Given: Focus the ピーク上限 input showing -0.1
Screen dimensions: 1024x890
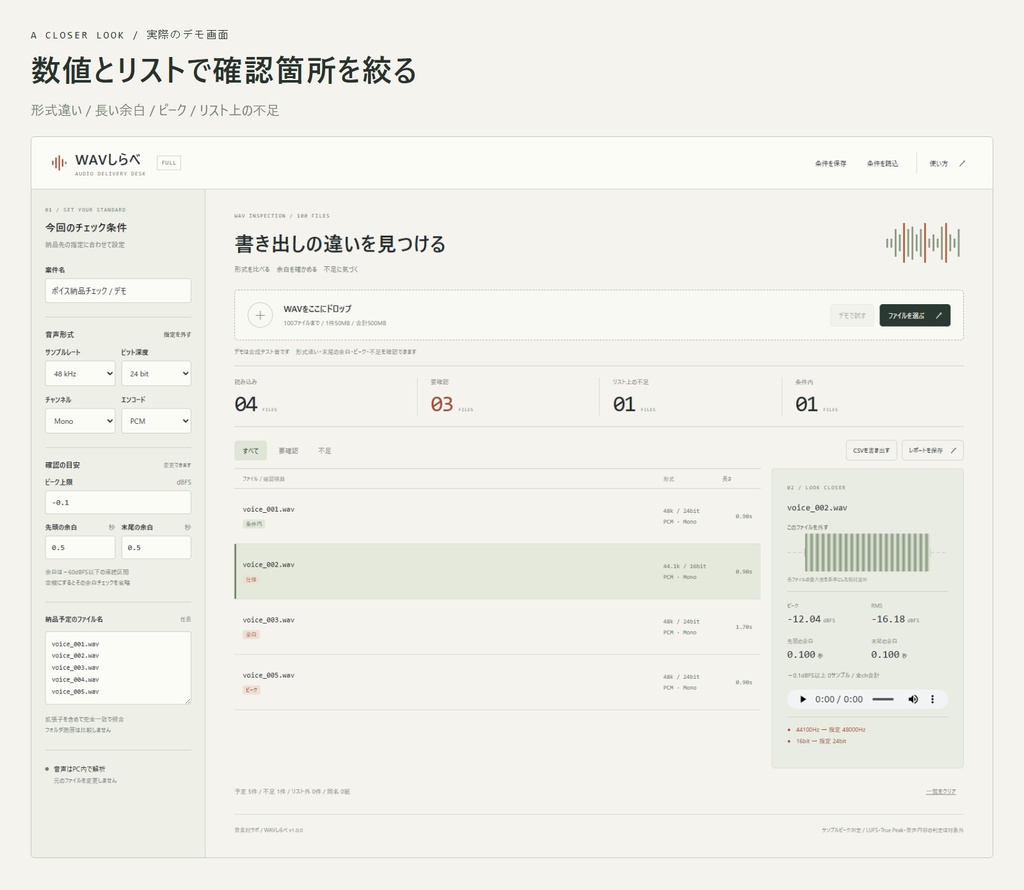Looking at the screenshot, I should point(118,502).
